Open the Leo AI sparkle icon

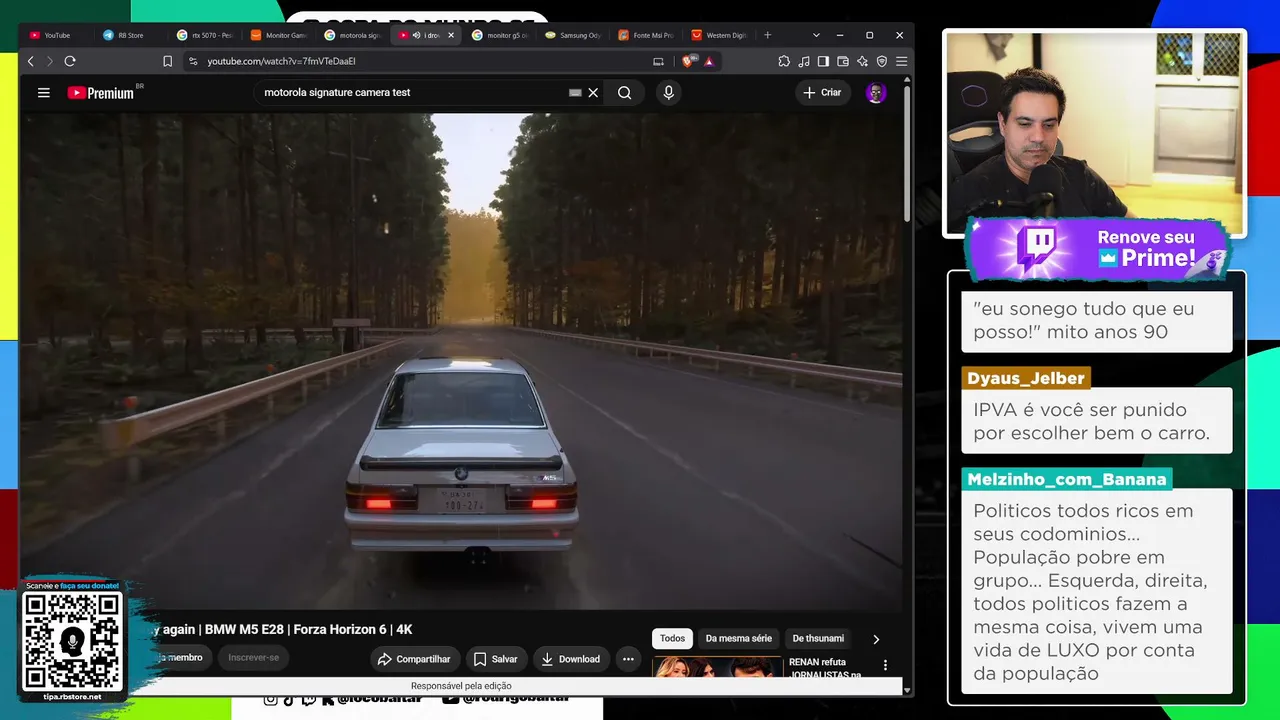tap(862, 61)
